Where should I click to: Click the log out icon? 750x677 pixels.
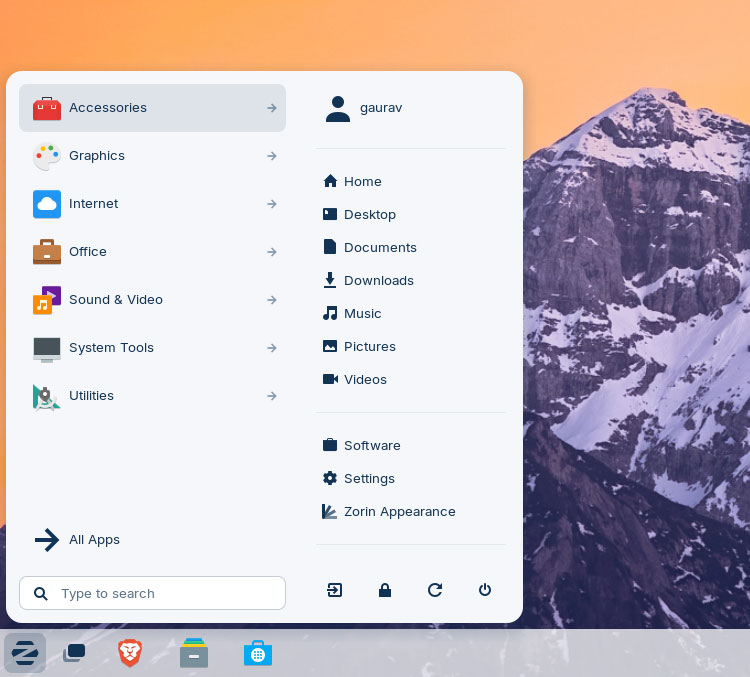pyautogui.click(x=334, y=590)
